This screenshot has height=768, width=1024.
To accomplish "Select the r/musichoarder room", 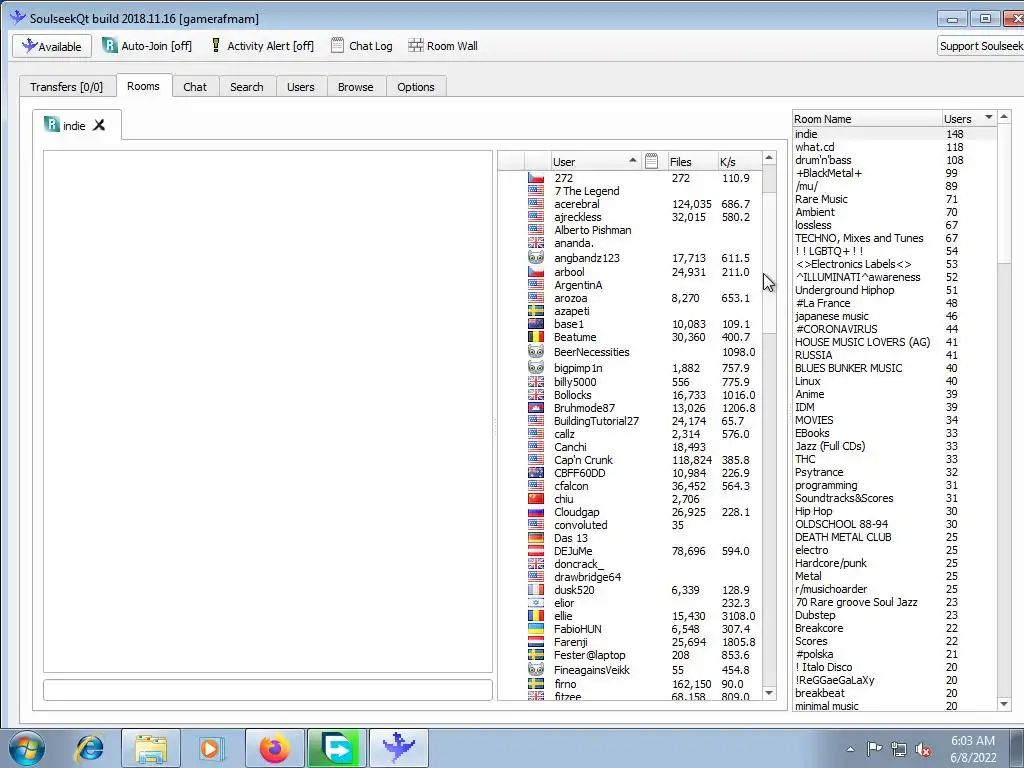I will tap(895, 589).
